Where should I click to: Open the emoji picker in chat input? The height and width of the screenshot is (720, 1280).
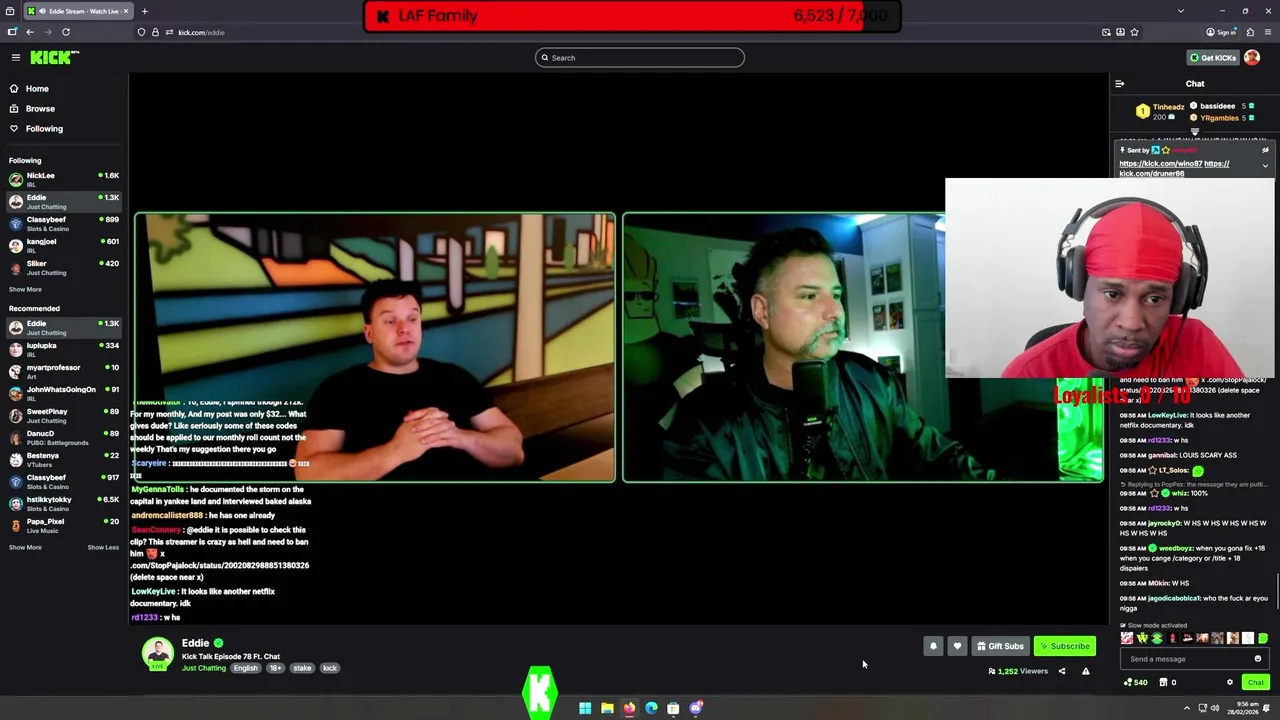coord(1258,659)
